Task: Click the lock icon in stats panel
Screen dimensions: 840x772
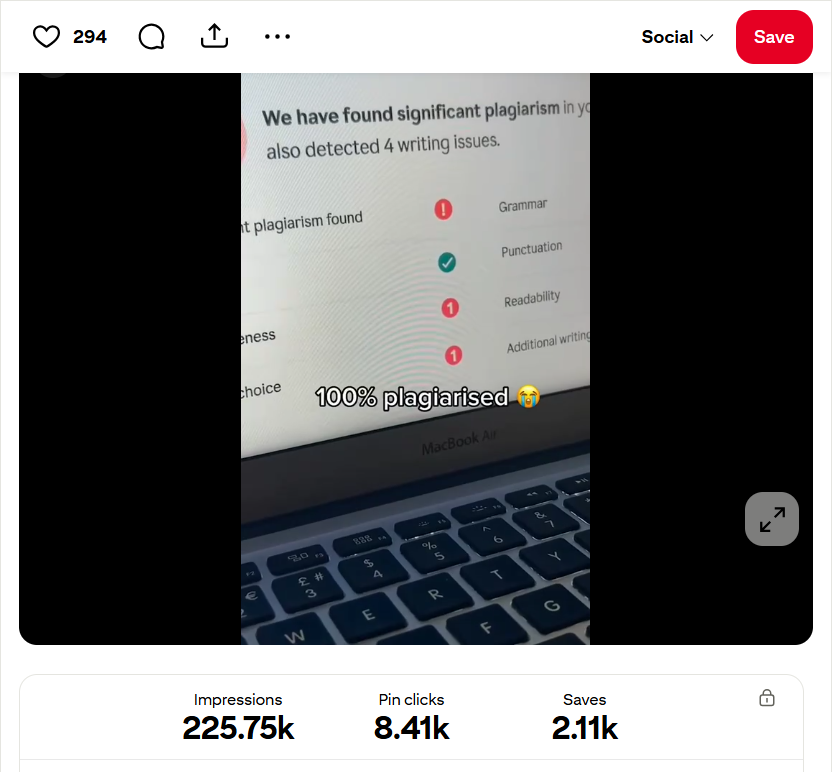Action: point(767,698)
